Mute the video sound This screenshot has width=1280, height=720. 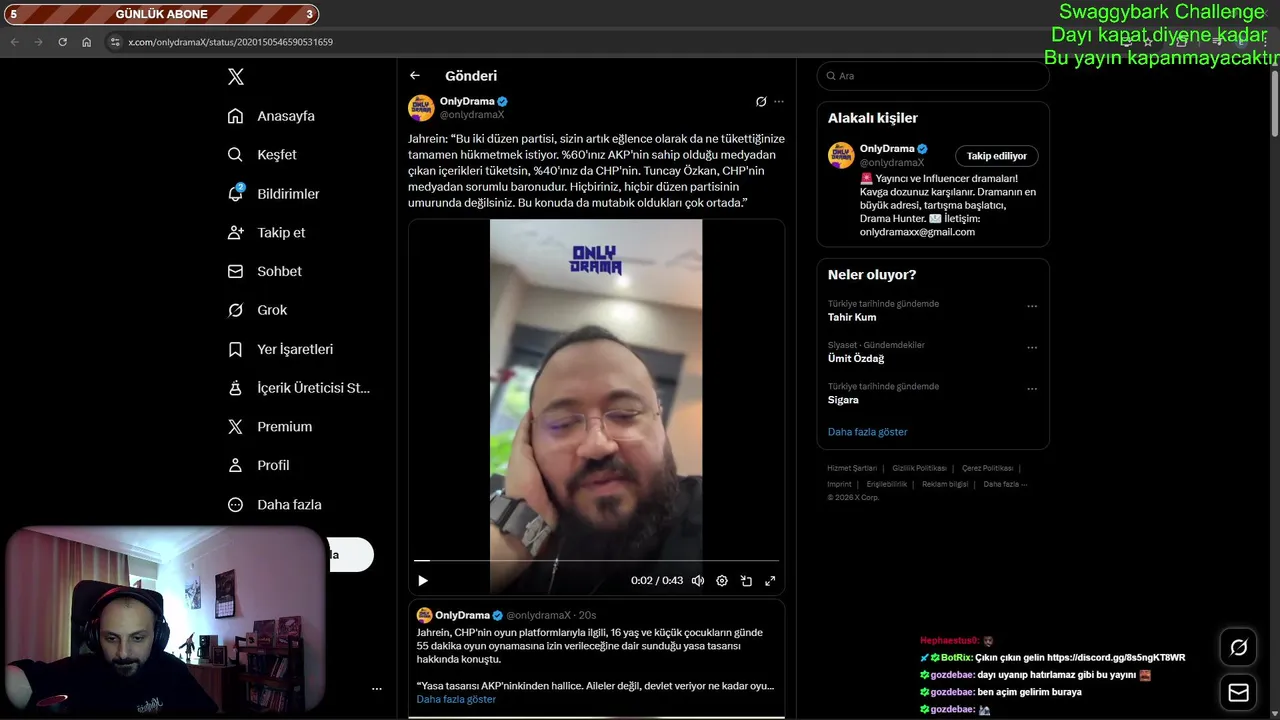click(698, 581)
